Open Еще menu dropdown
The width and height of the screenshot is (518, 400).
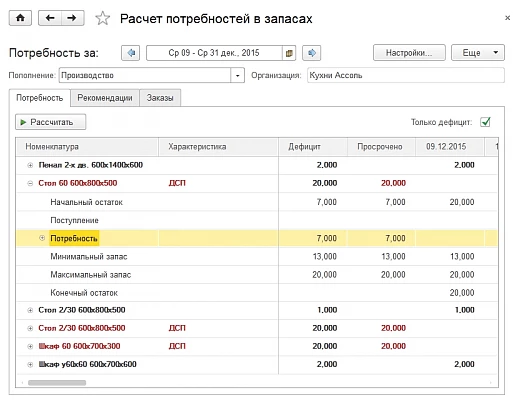478,53
